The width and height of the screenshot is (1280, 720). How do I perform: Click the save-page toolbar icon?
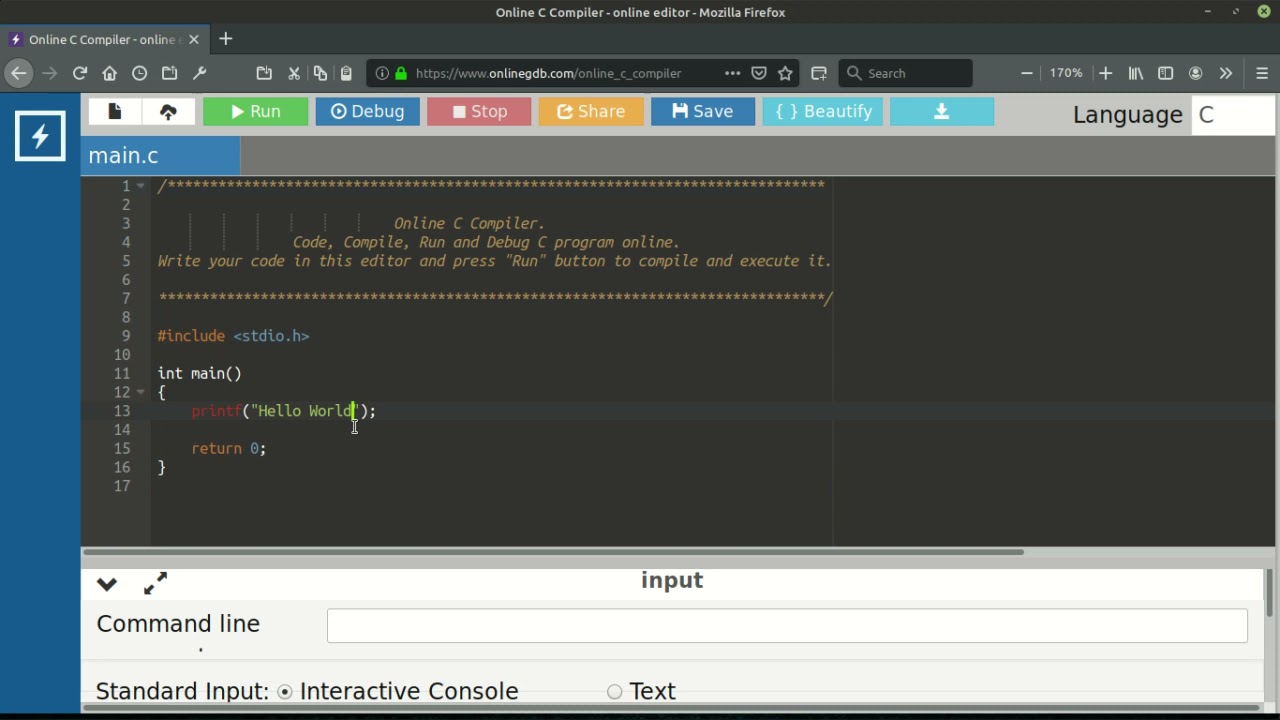pyautogui.click(x=264, y=73)
